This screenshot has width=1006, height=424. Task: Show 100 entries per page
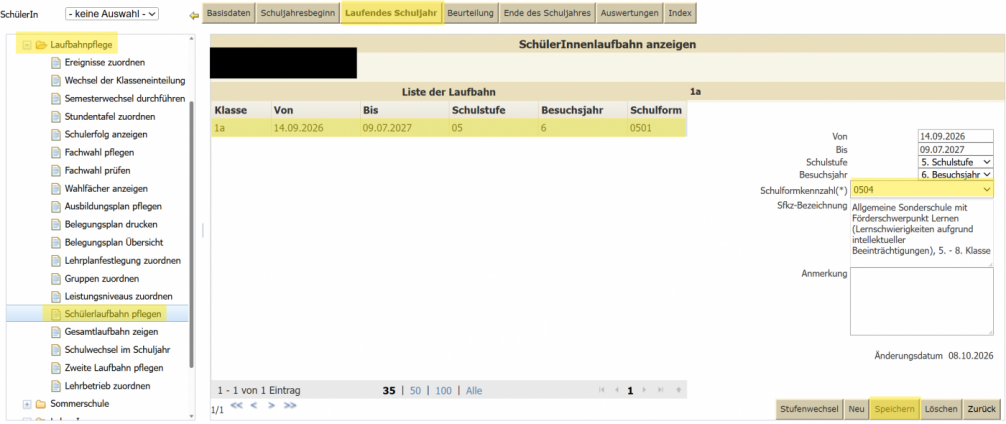point(443,390)
